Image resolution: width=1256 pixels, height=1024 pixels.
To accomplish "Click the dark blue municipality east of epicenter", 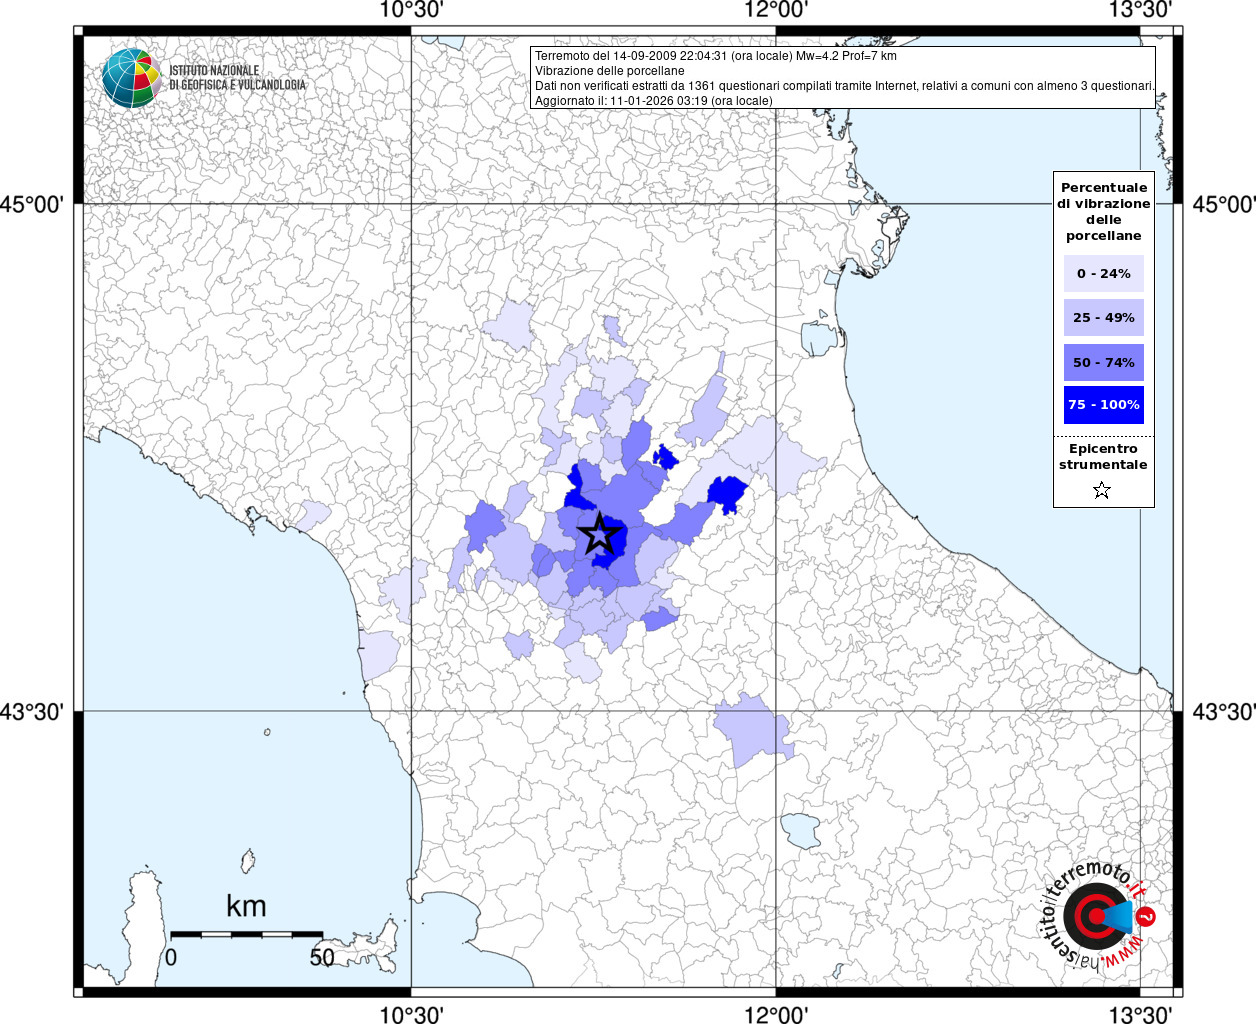I will (x=728, y=493).
